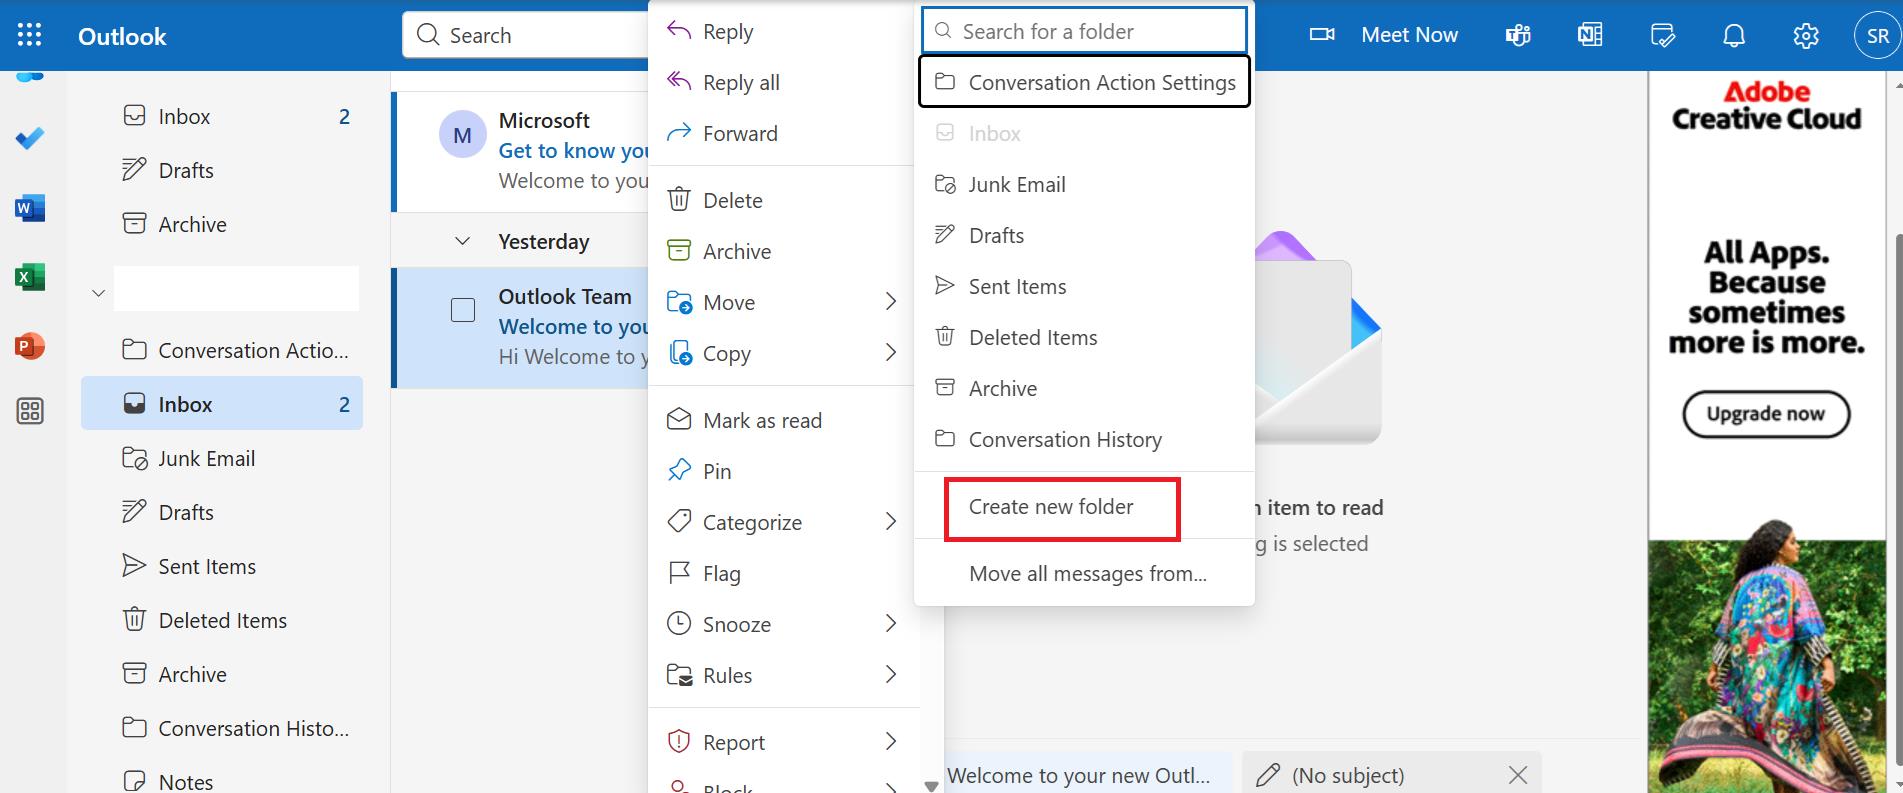Switch to Welcome to your new Outl... tab
This screenshot has height=793, width=1903.
click(1088, 775)
